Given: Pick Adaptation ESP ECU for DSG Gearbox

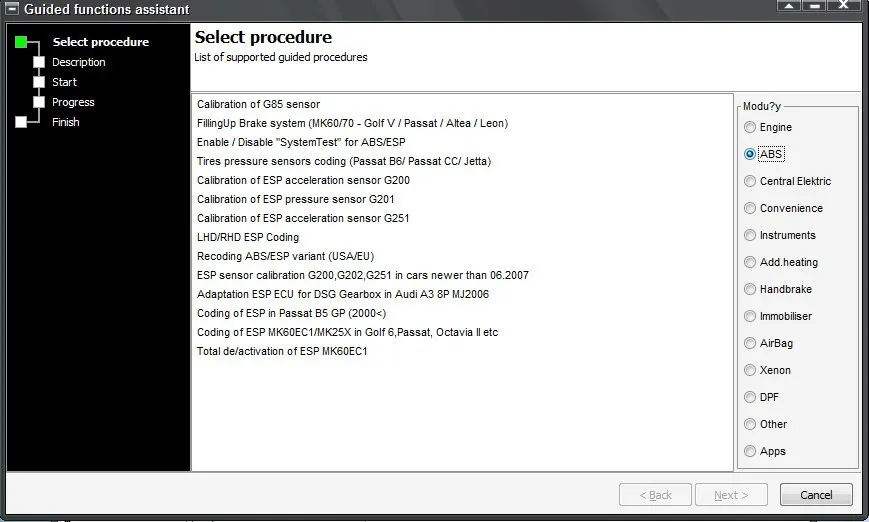Looking at the screenshot, I should tap(343, 294).
